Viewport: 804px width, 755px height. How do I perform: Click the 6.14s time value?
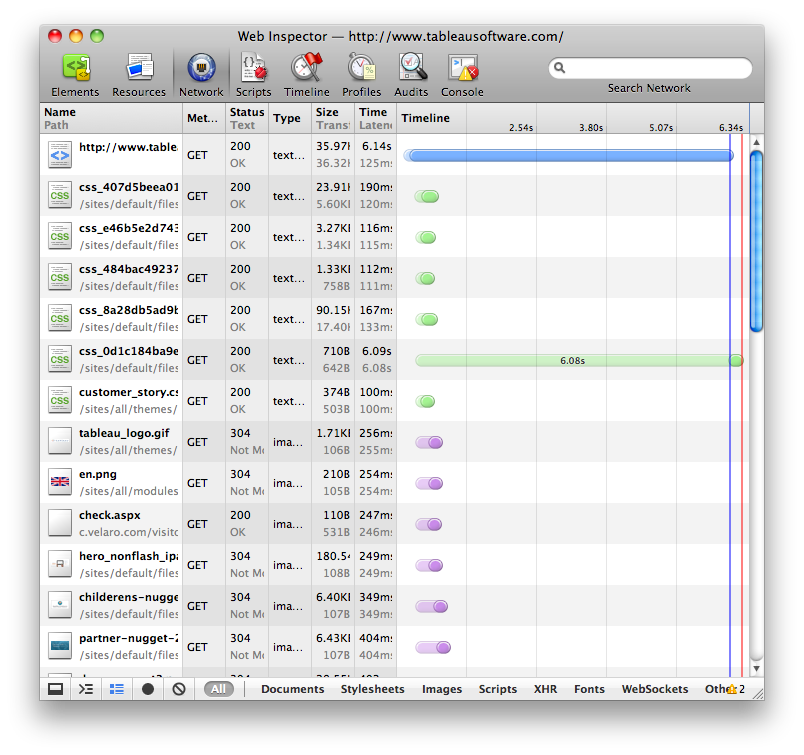pos(377,146)
